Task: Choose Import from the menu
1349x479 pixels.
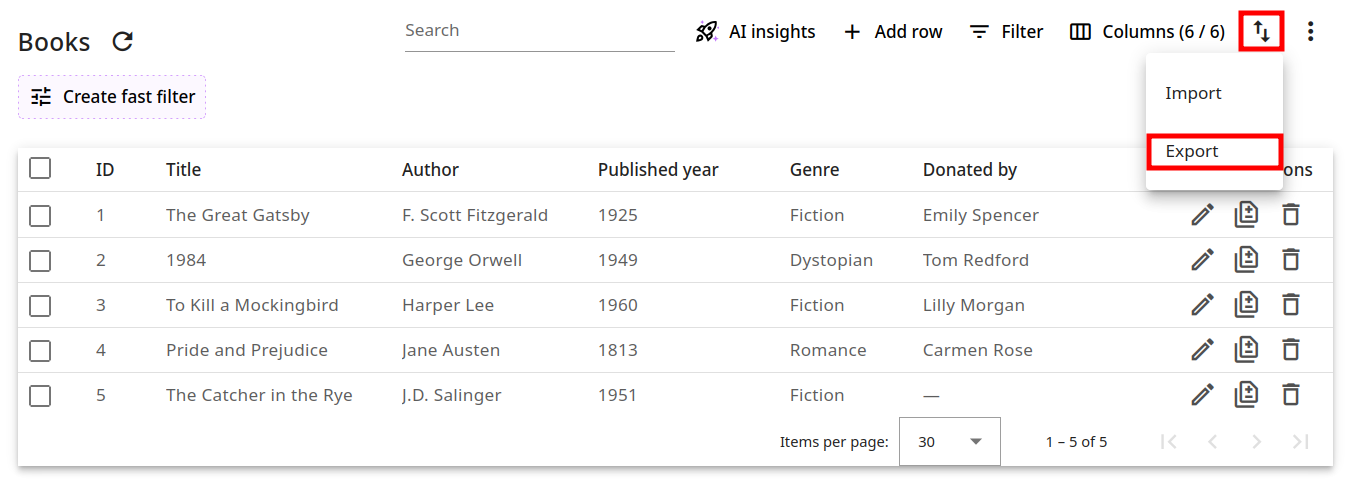Action: coord(1193,93)
